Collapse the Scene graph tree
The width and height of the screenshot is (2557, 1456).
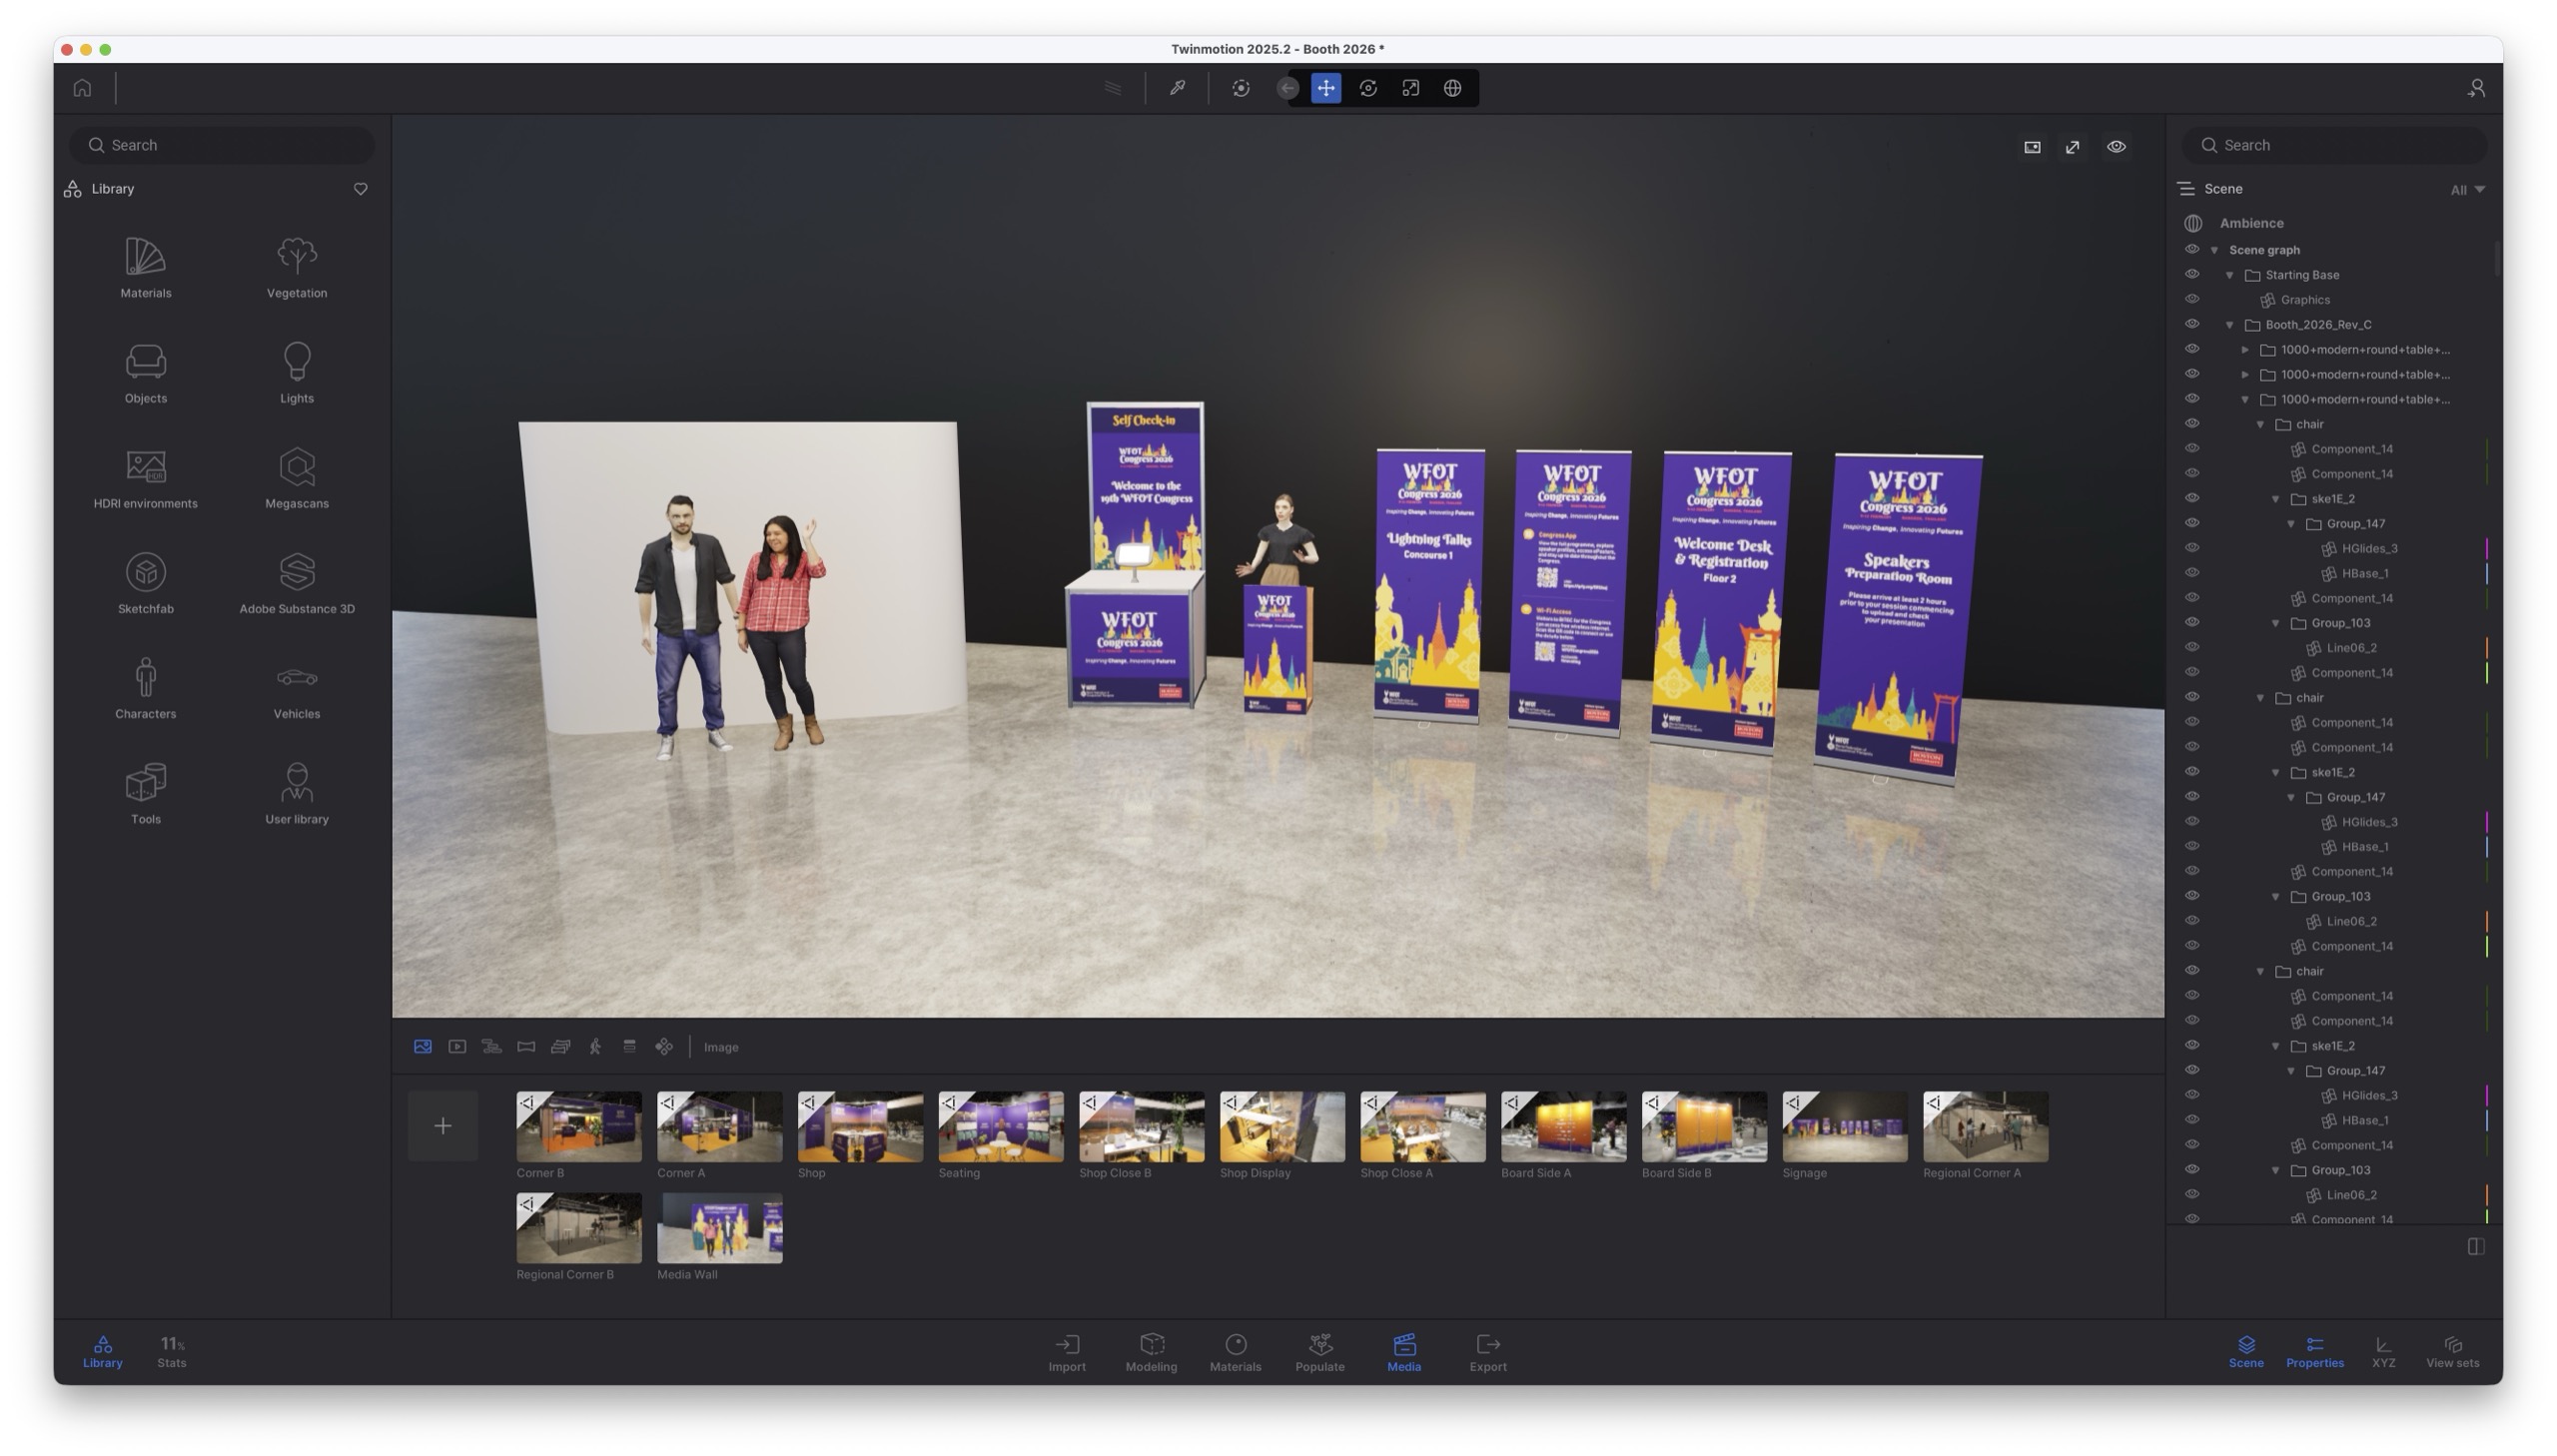(2214, 250)
